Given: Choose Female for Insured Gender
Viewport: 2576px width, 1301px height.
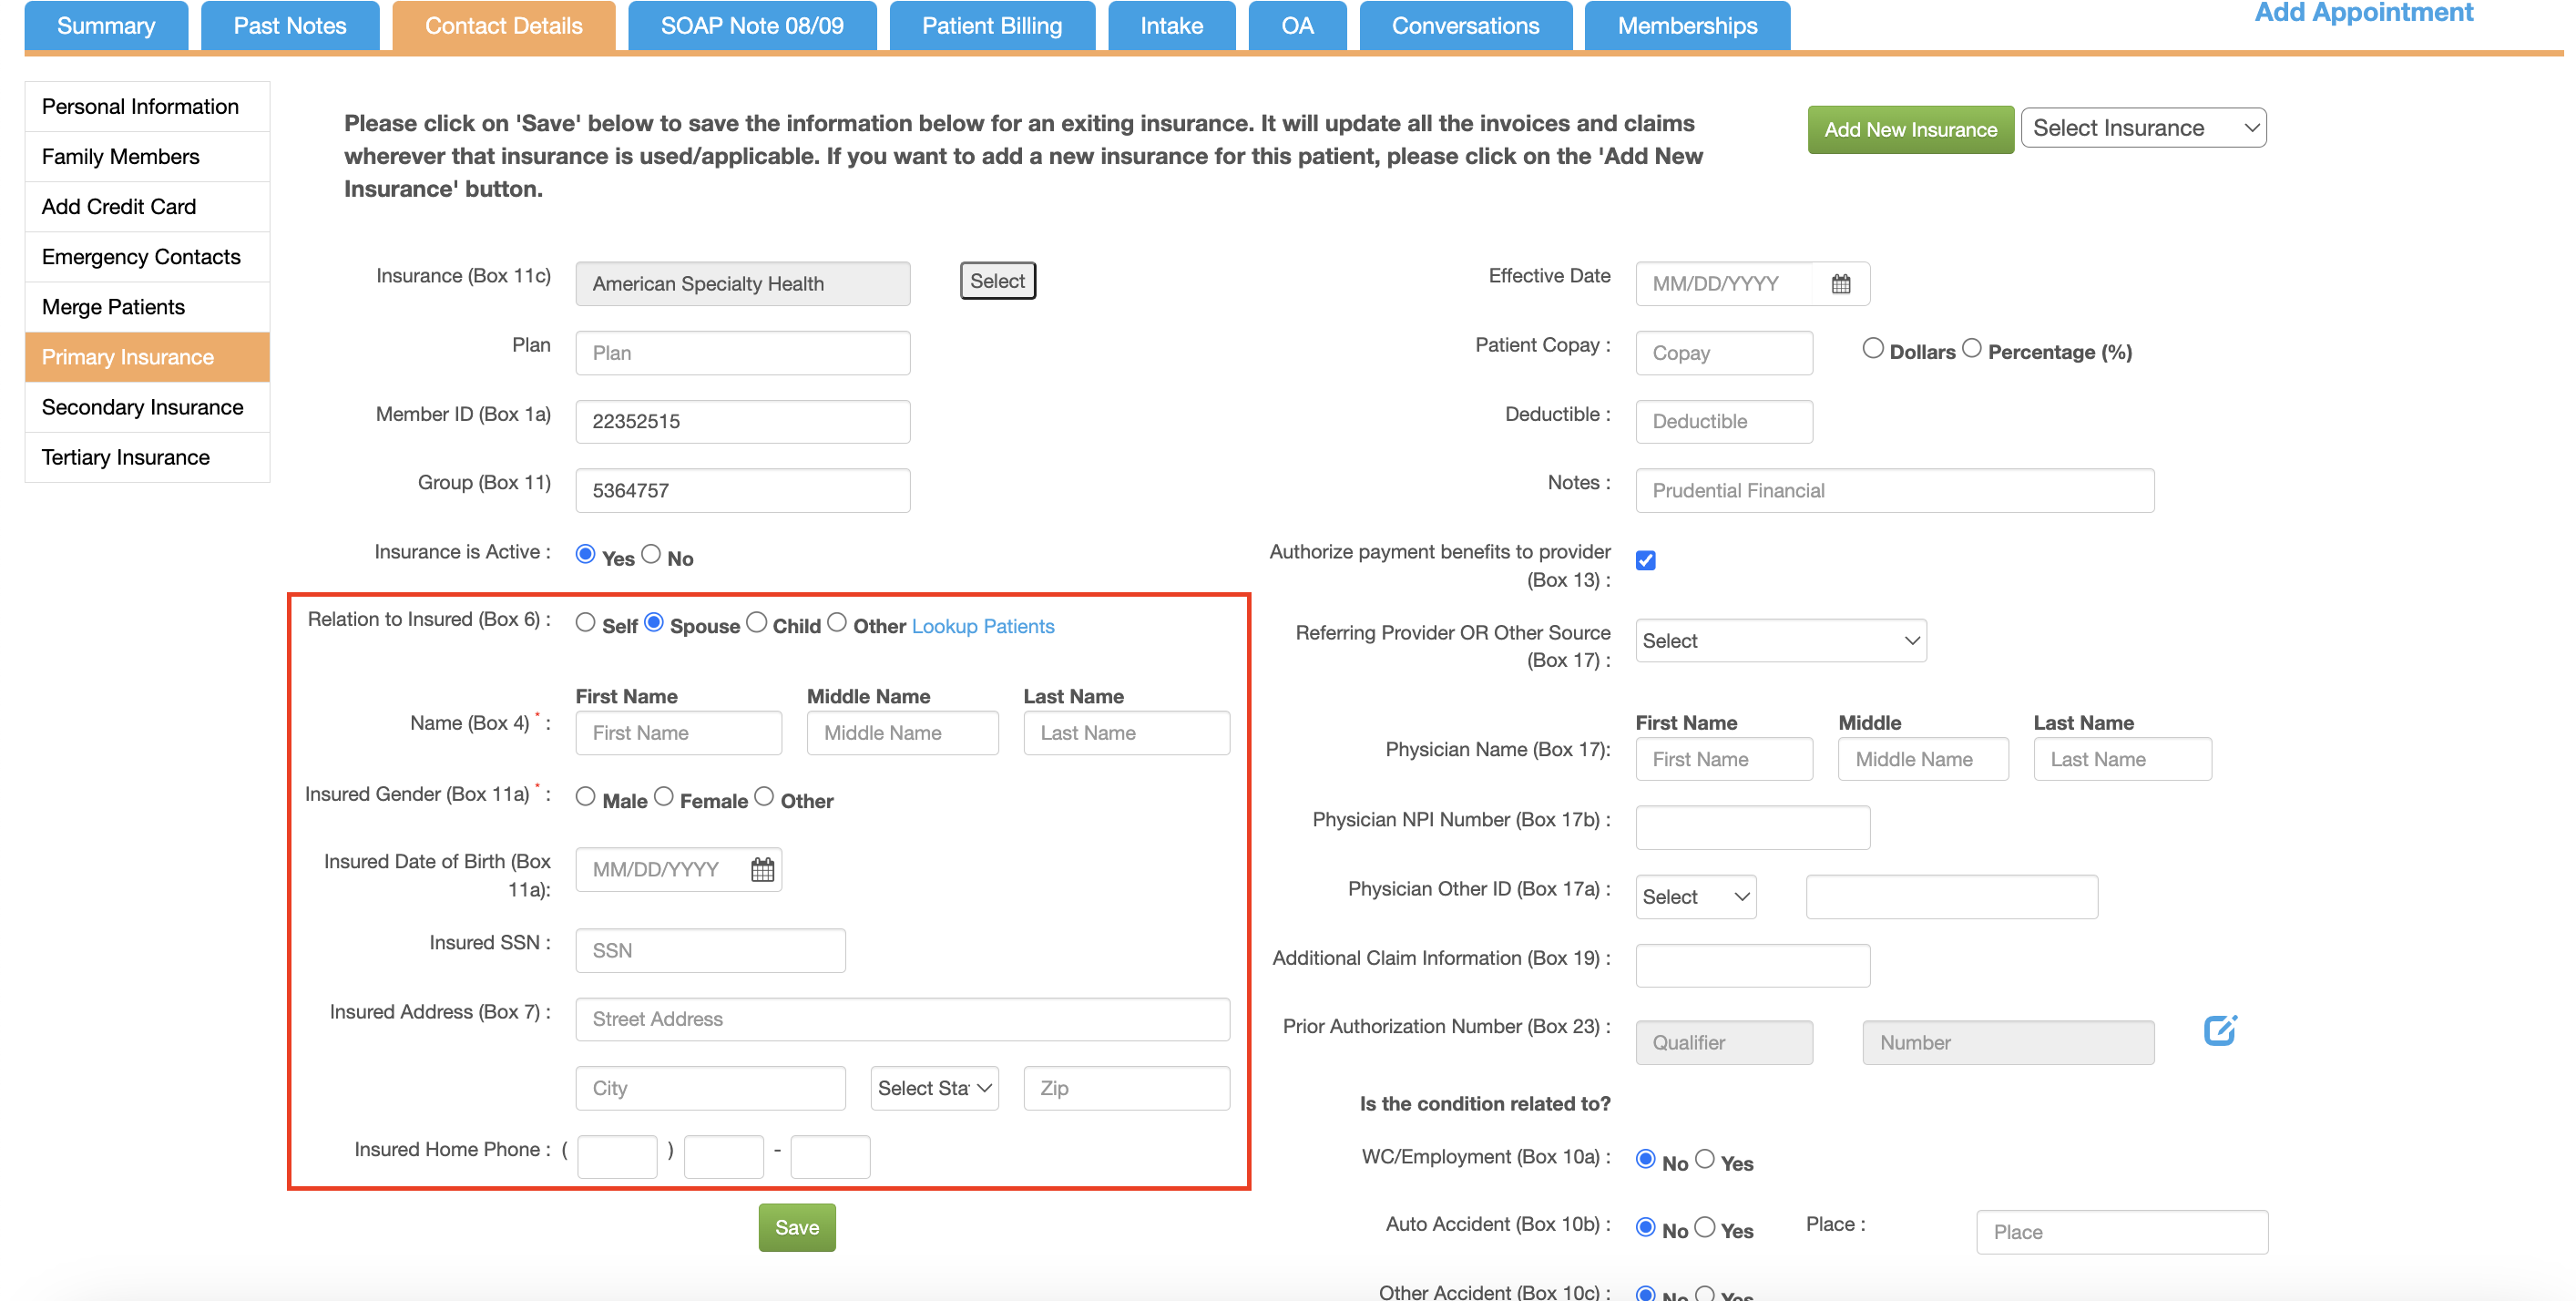Looking at the screenshot, I should click(x=664, y=797).
